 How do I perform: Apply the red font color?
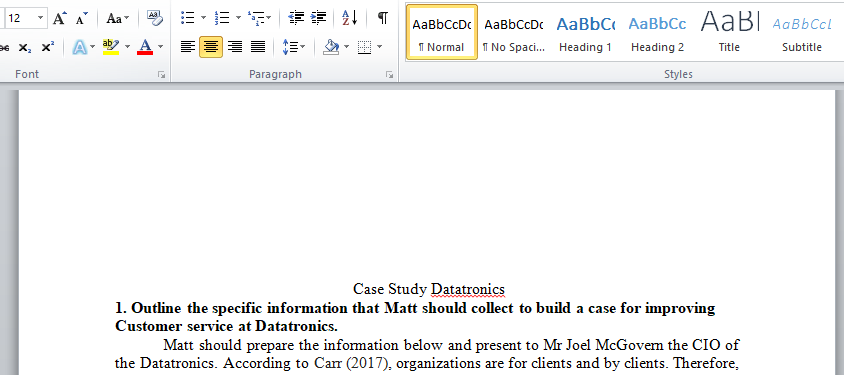tap(145, 47)
